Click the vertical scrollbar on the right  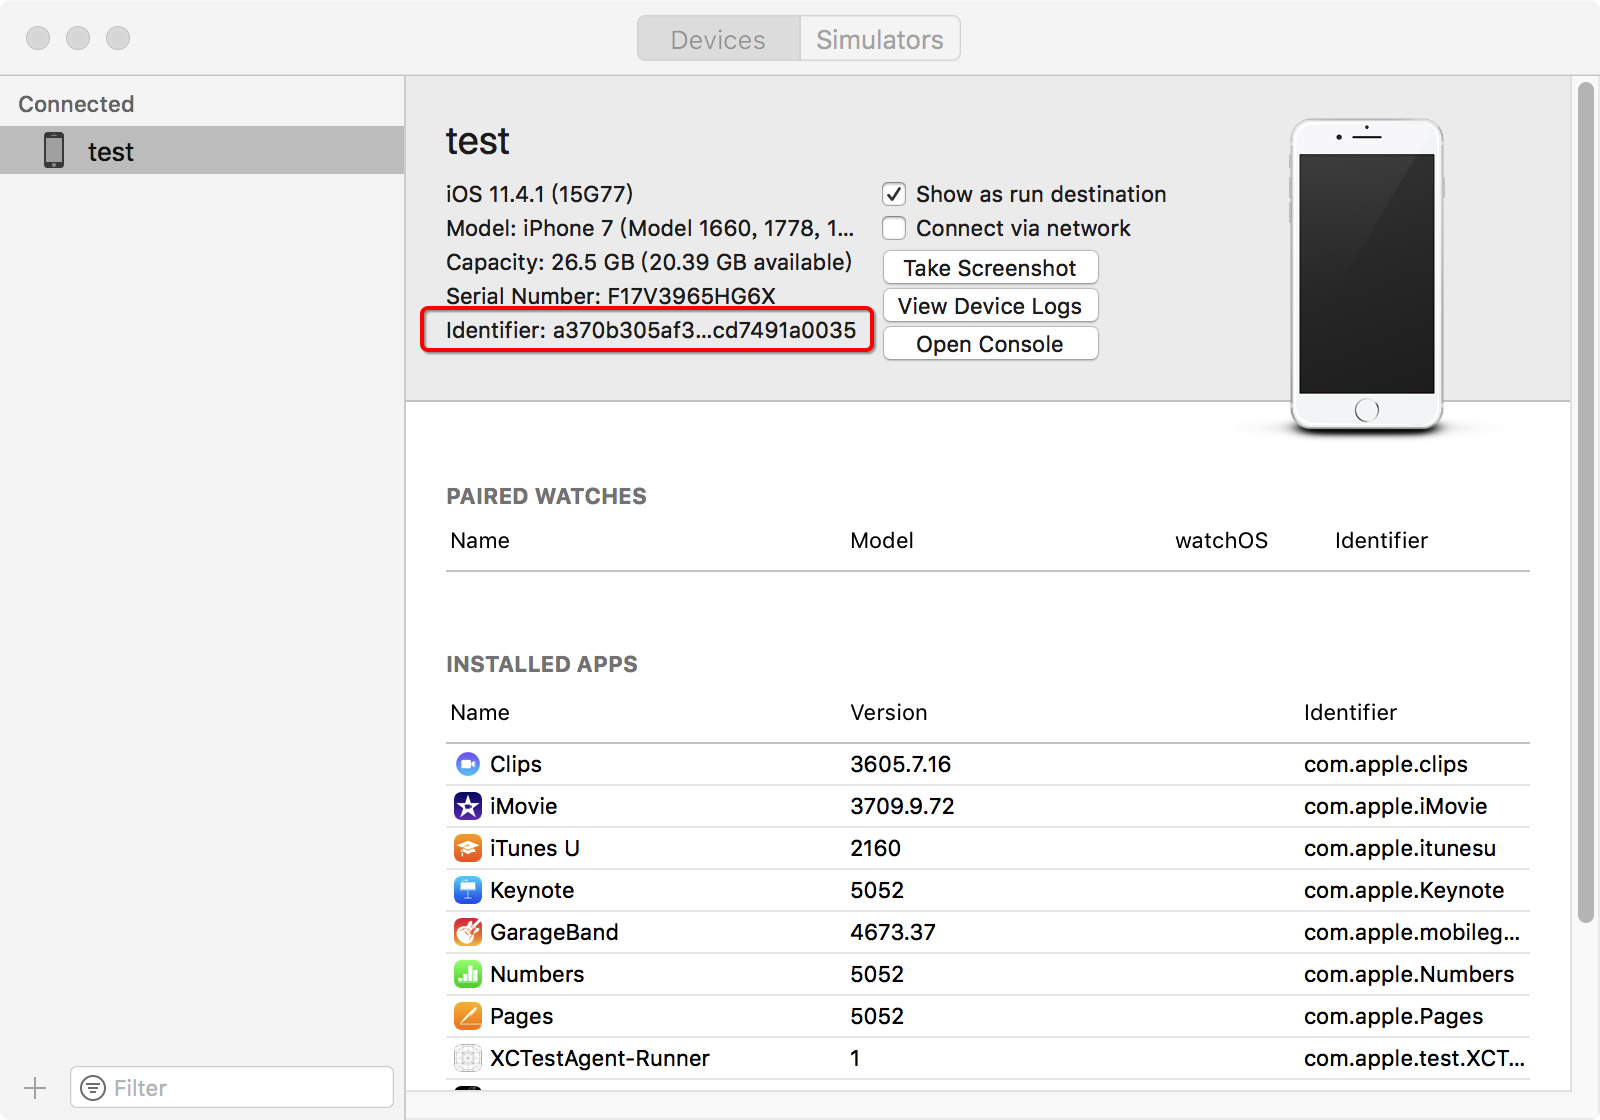pos(1585,502)
